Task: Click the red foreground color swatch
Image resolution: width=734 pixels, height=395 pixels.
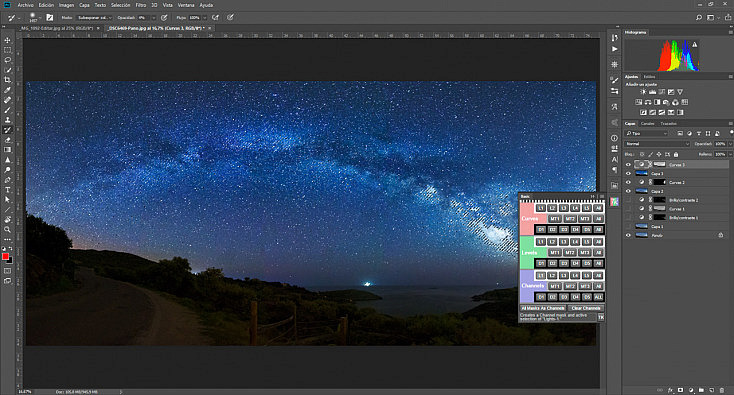Action: [5, 256]
